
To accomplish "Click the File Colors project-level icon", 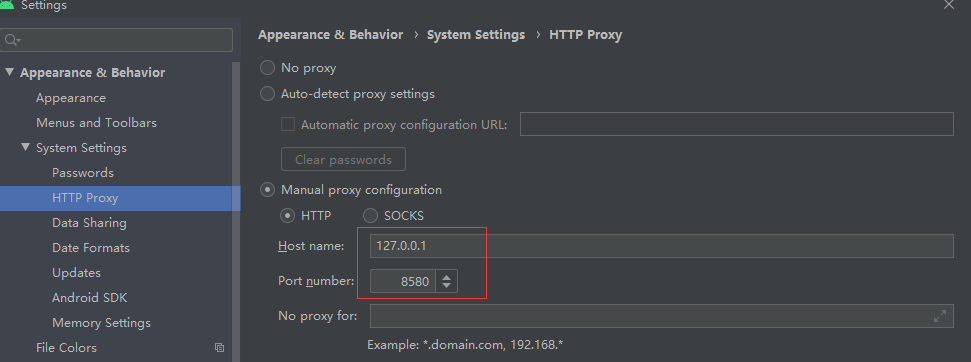I will click(219, 348).
